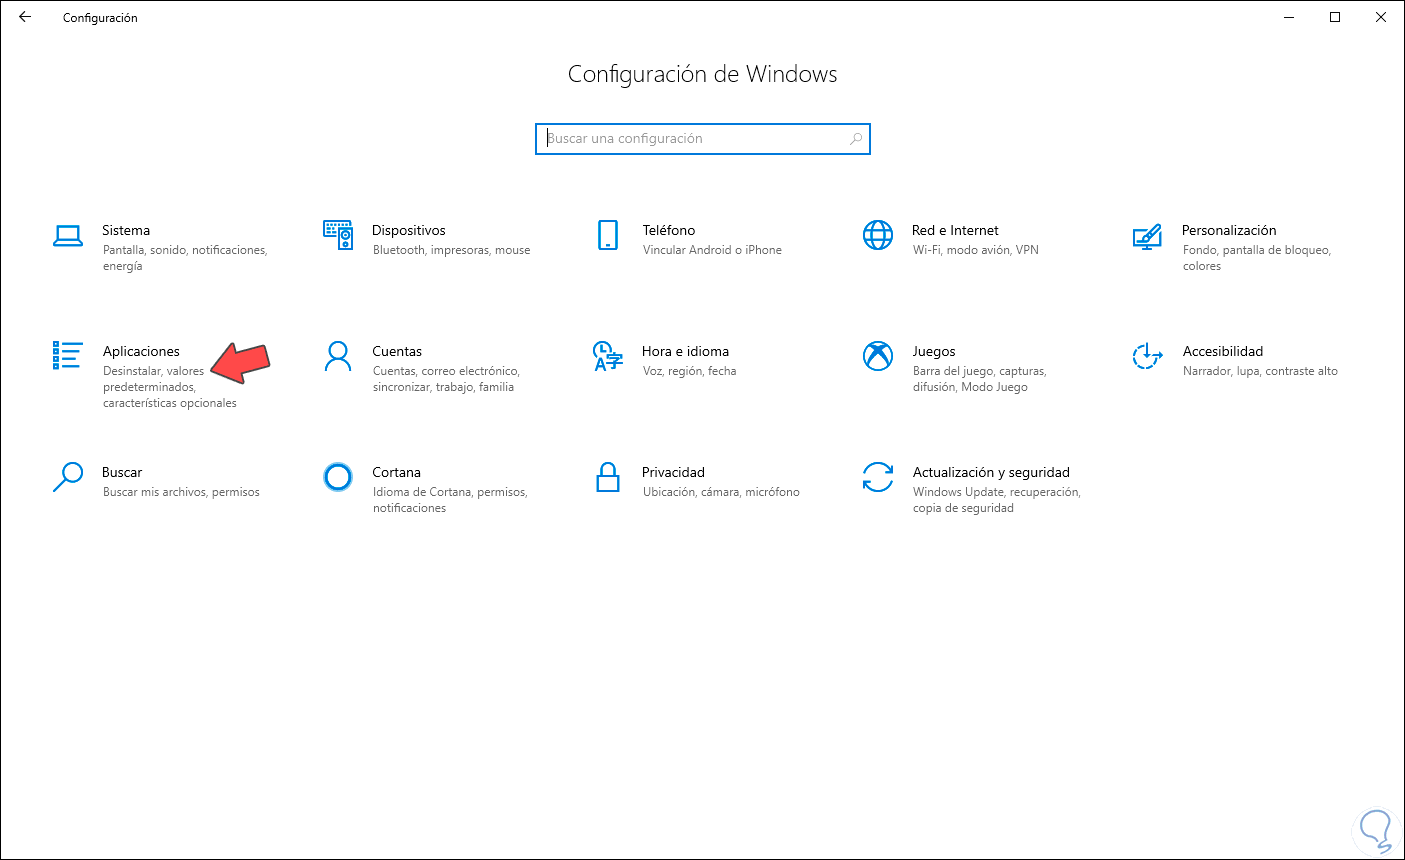Select the Cortana circle icon
This screenshot has width=1405, height=860.
point(338,477)
